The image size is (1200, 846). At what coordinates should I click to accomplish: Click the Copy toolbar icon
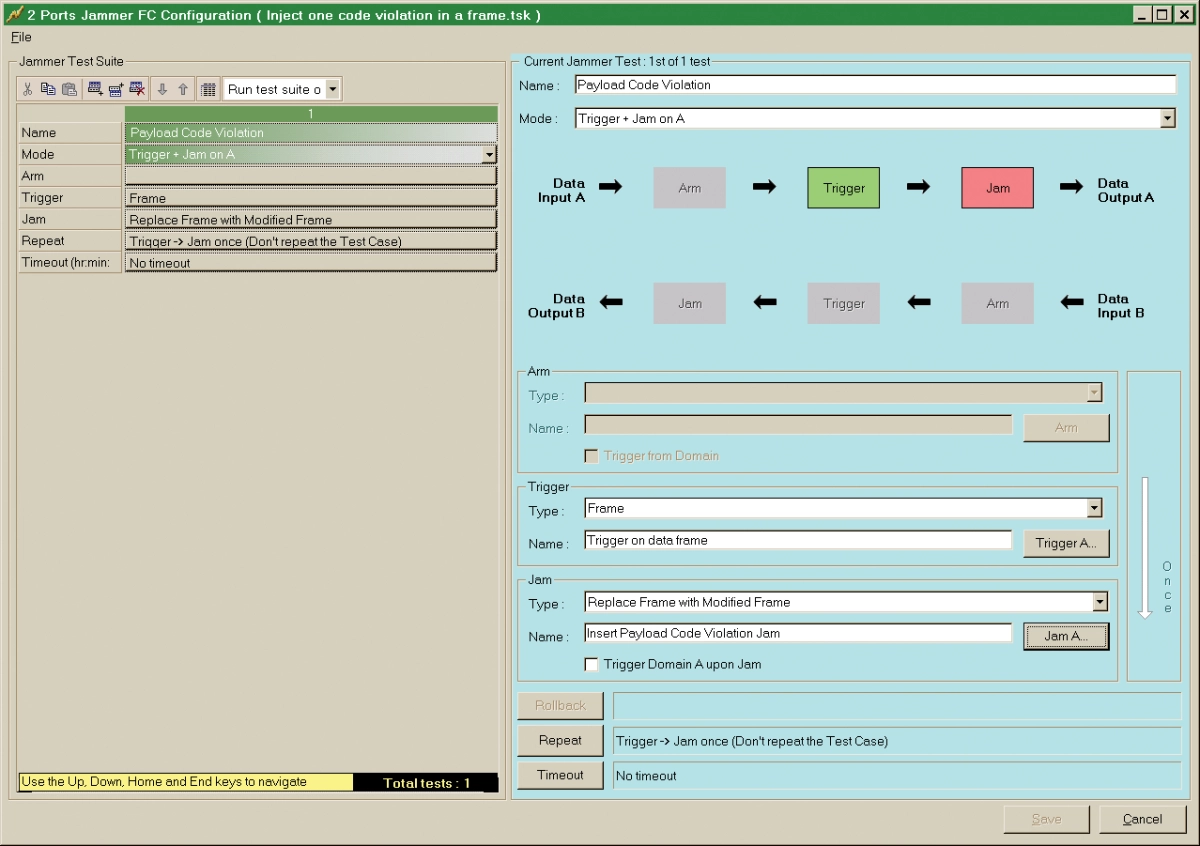(x=48, y=89)
